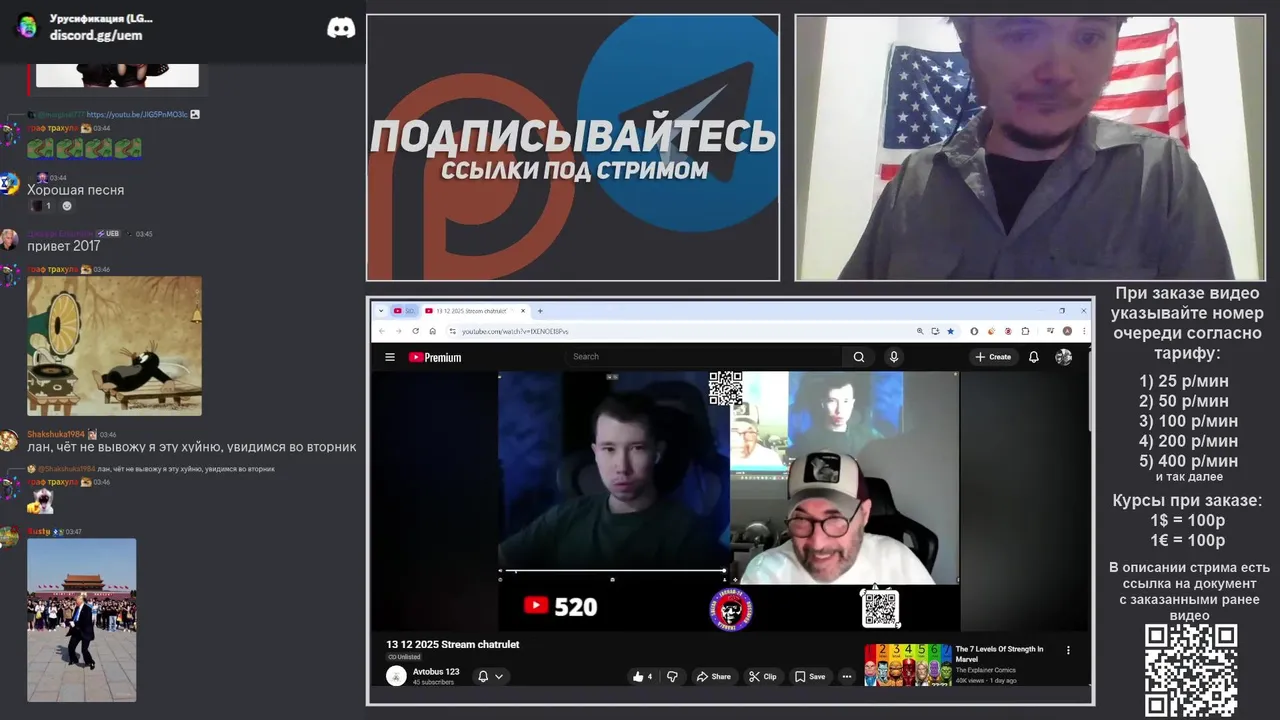Click the Урусификация server avatar
This screenshot has width=1280, height=720.
(27, 27)
